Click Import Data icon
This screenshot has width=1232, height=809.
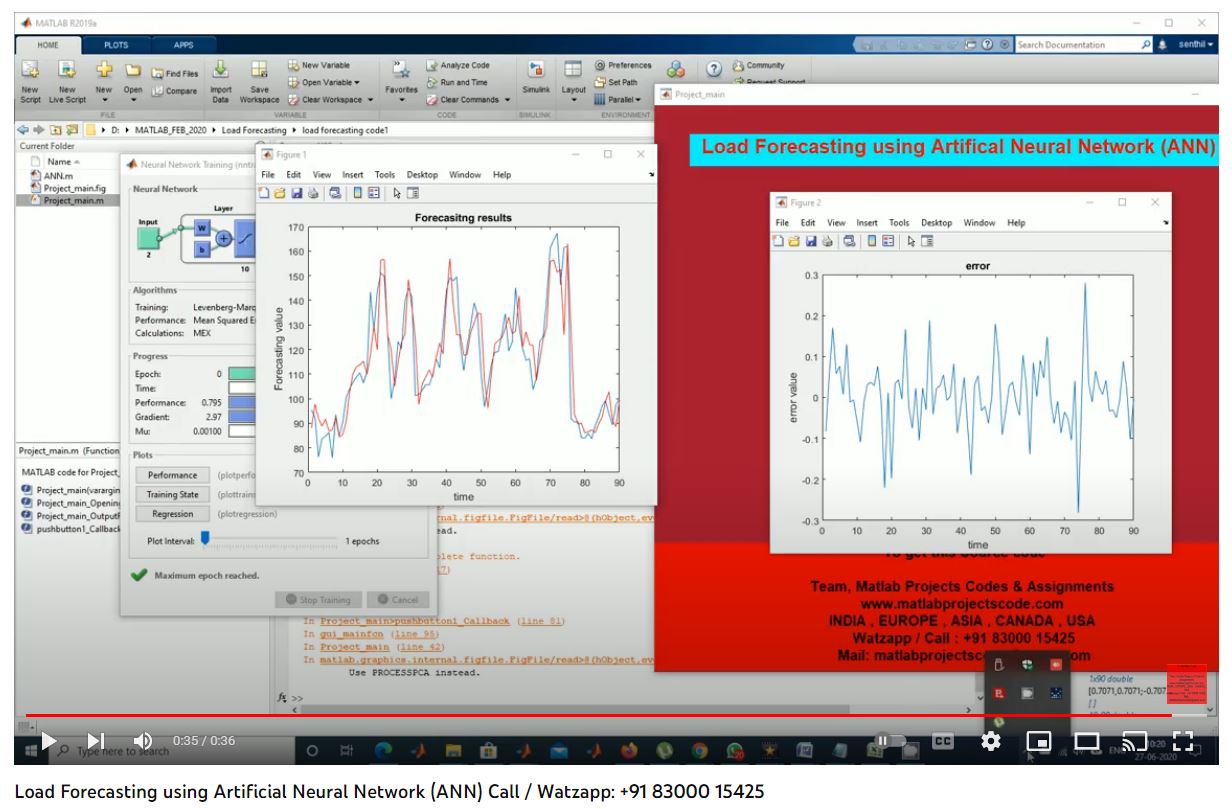pos(220,71)
